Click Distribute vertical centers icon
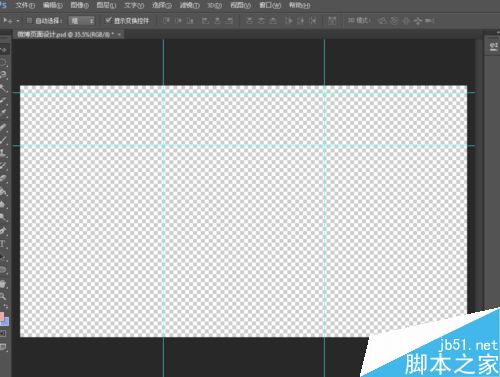Image resolution: width=500 pixels, height=377 pixels. point(261,21)
